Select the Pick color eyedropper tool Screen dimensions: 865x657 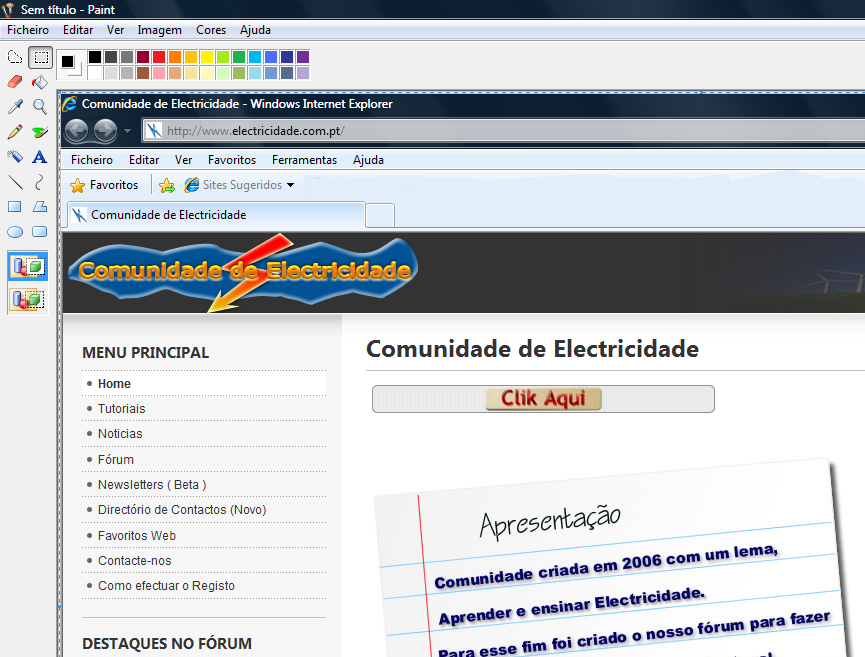point(15,106)
